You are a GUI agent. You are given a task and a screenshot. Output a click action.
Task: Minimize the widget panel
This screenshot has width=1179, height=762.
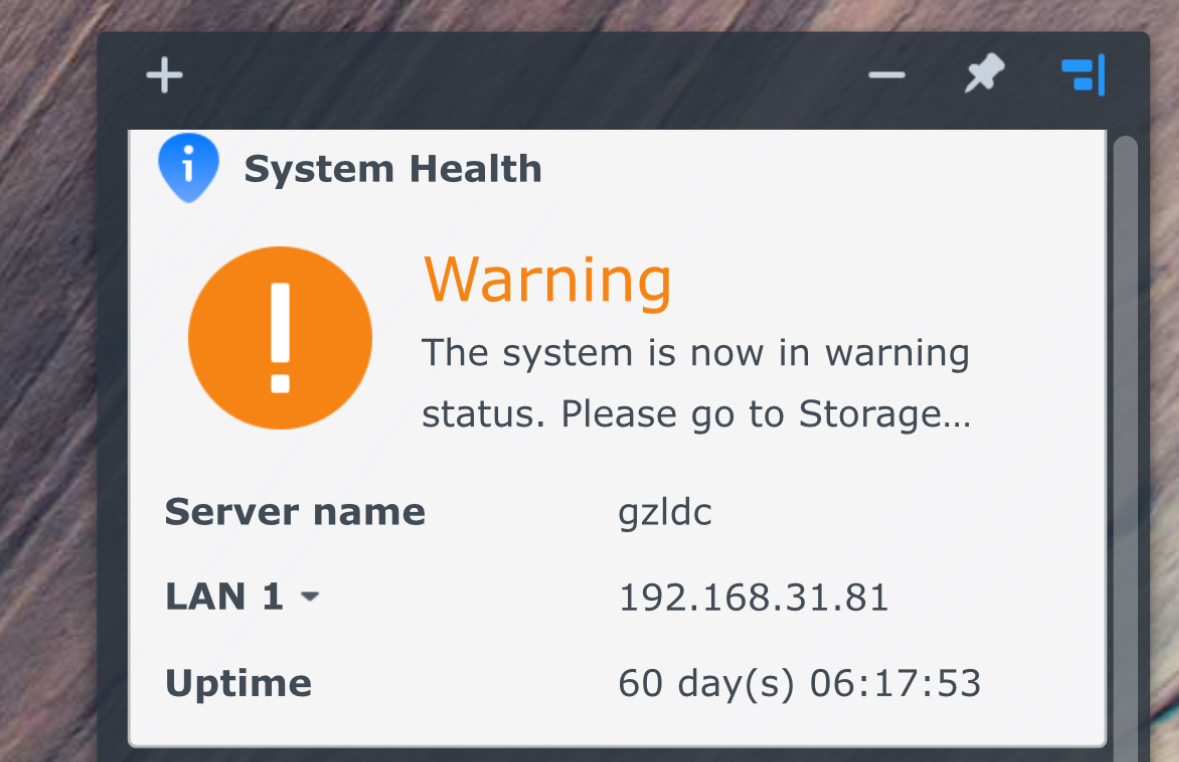coord(887,75)
